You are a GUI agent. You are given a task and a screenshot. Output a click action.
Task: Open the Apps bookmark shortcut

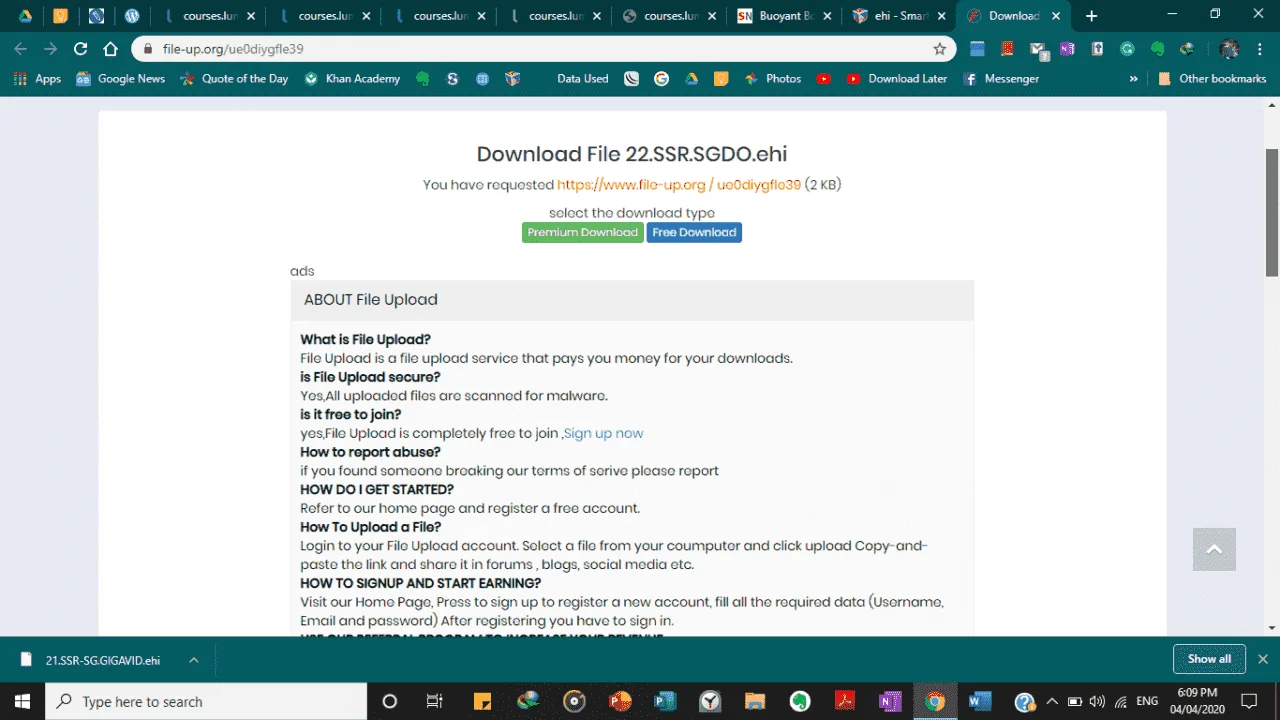point(37,78)
